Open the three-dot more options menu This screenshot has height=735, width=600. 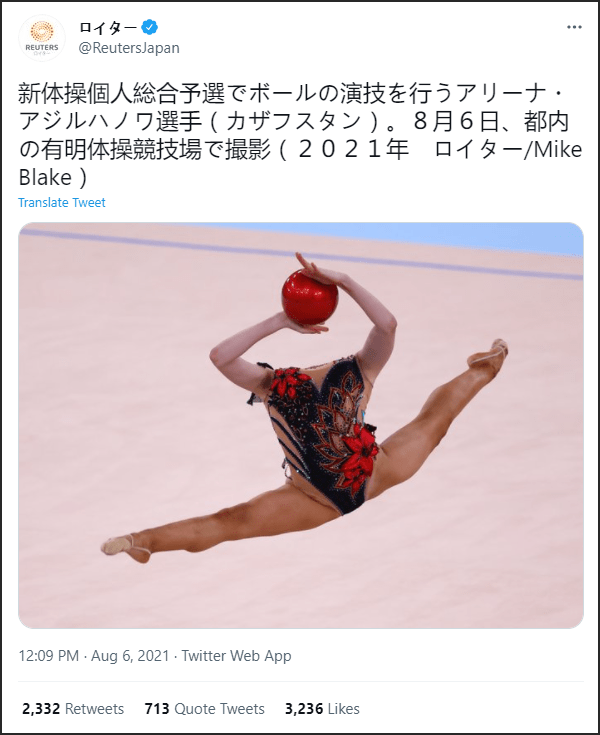tap(574, 27)
